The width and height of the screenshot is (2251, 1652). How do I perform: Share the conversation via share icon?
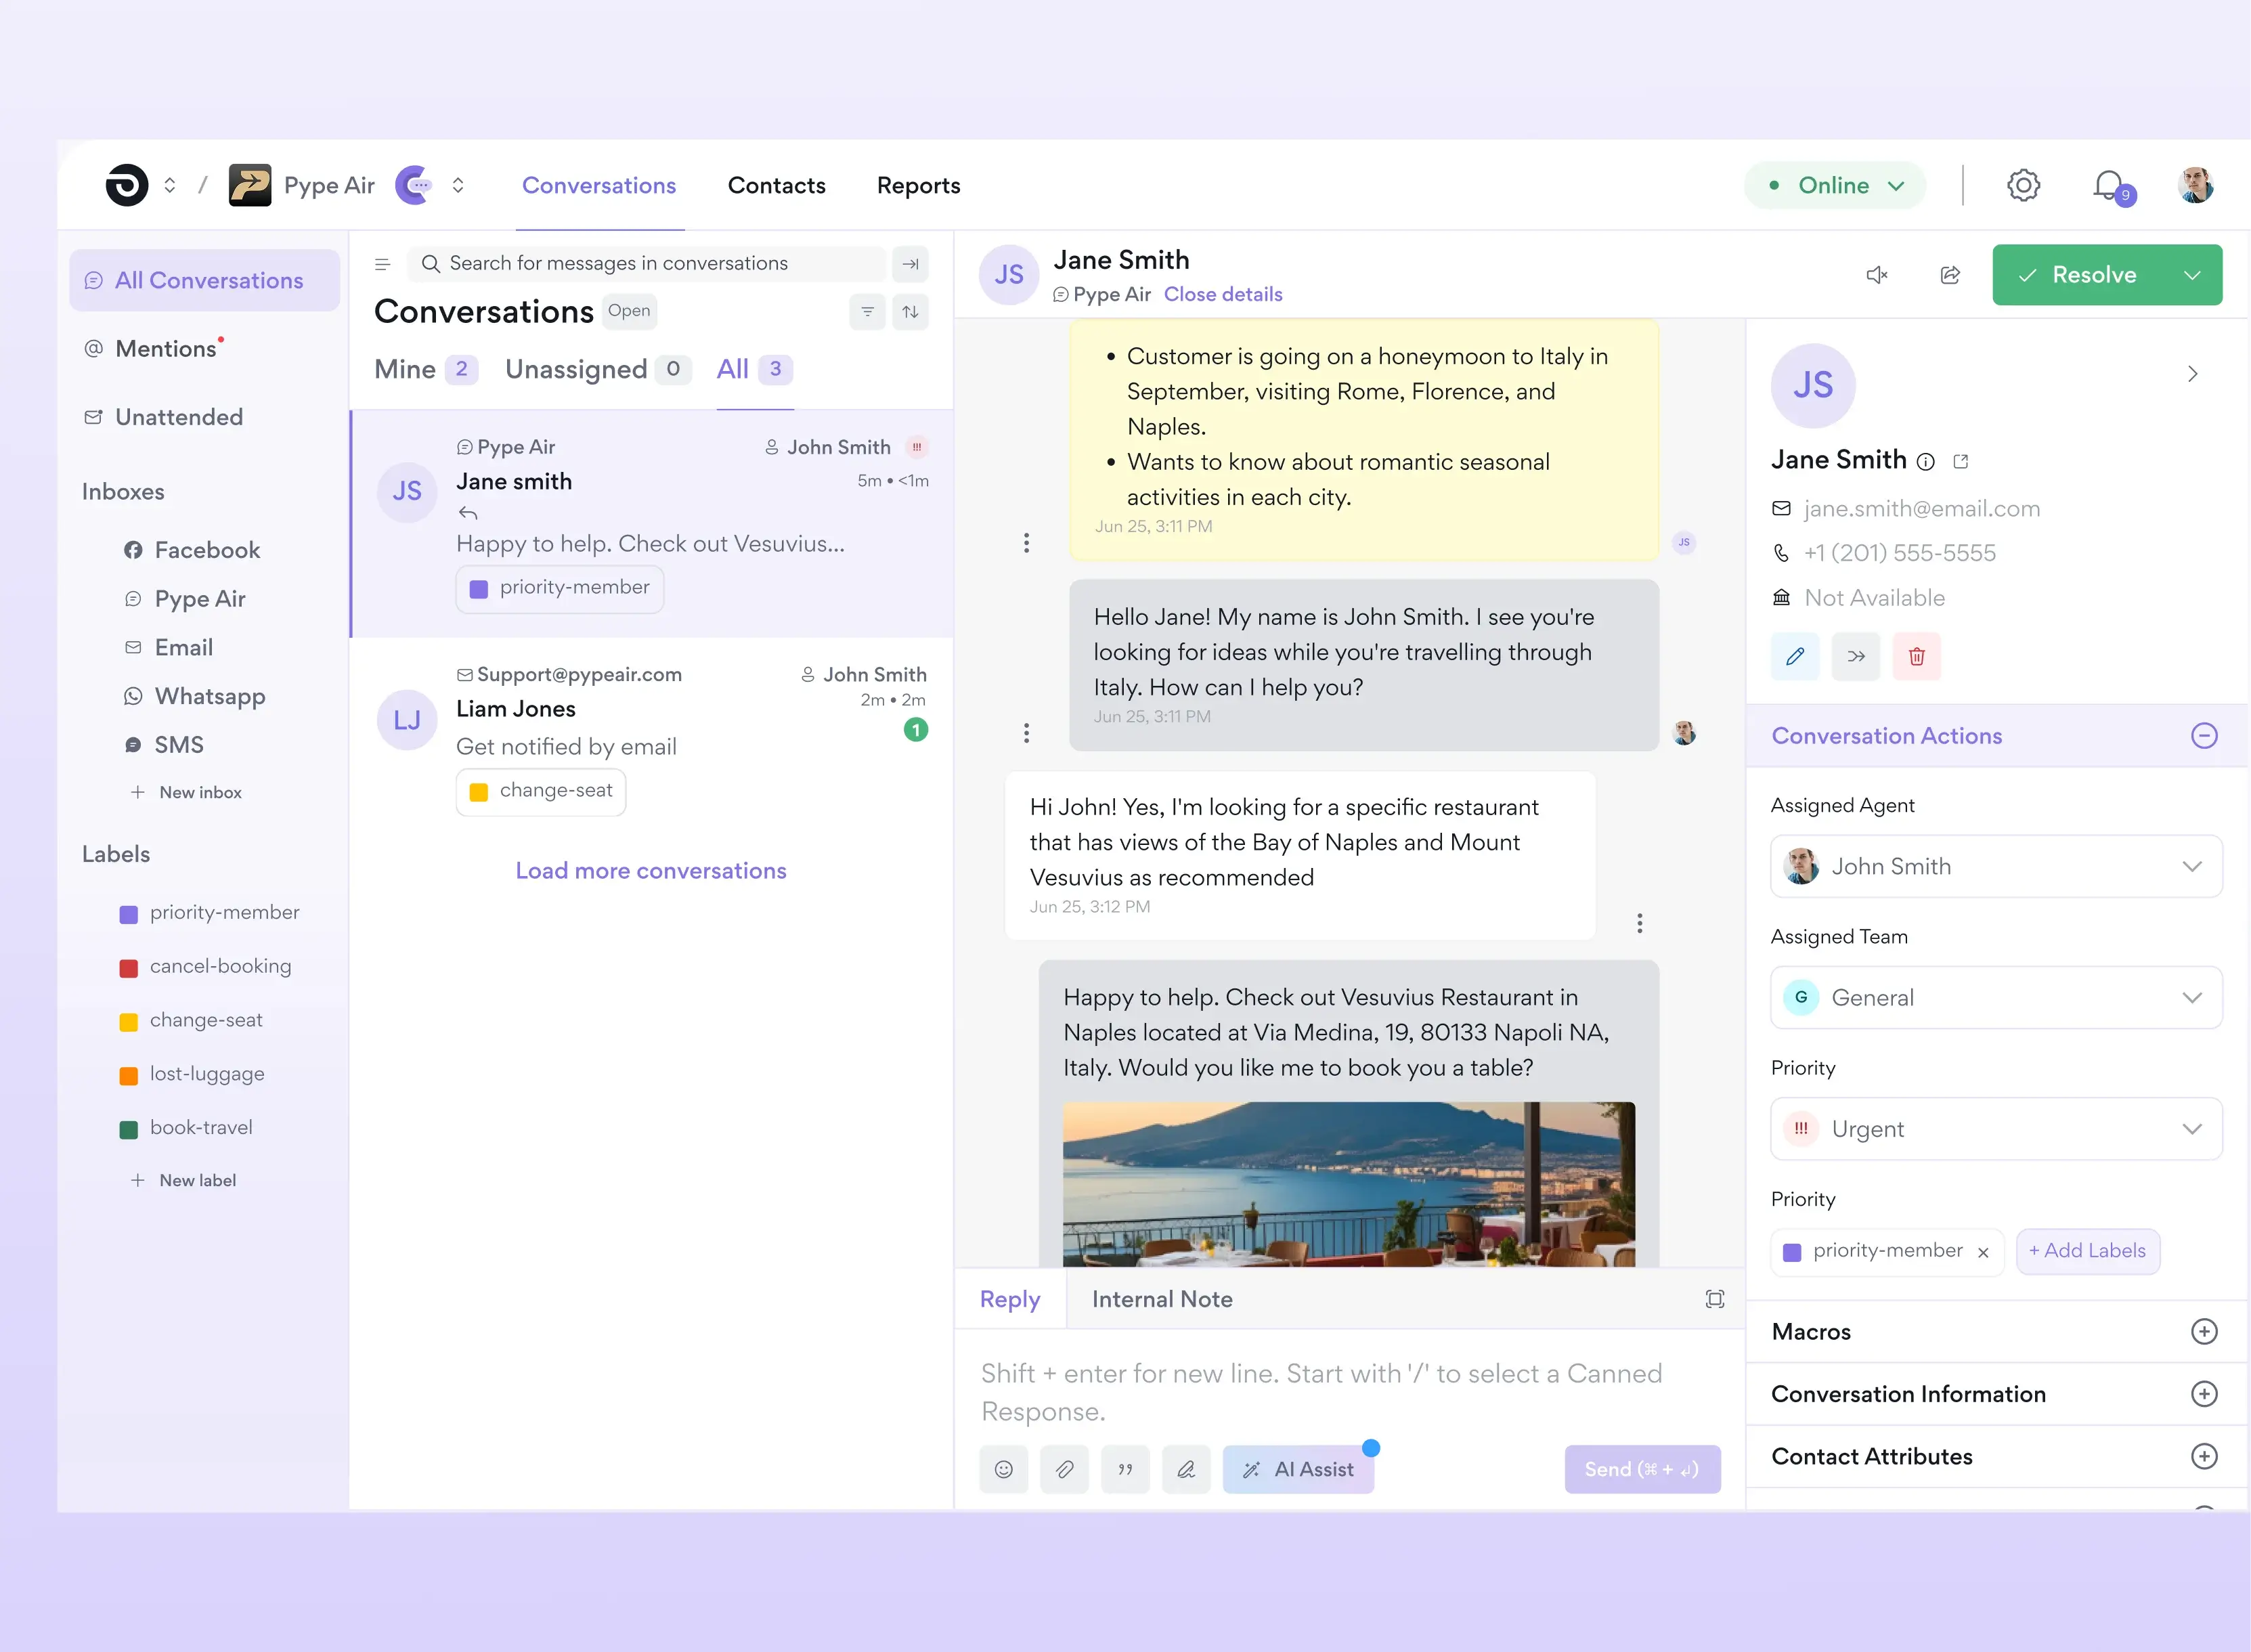1950,275
